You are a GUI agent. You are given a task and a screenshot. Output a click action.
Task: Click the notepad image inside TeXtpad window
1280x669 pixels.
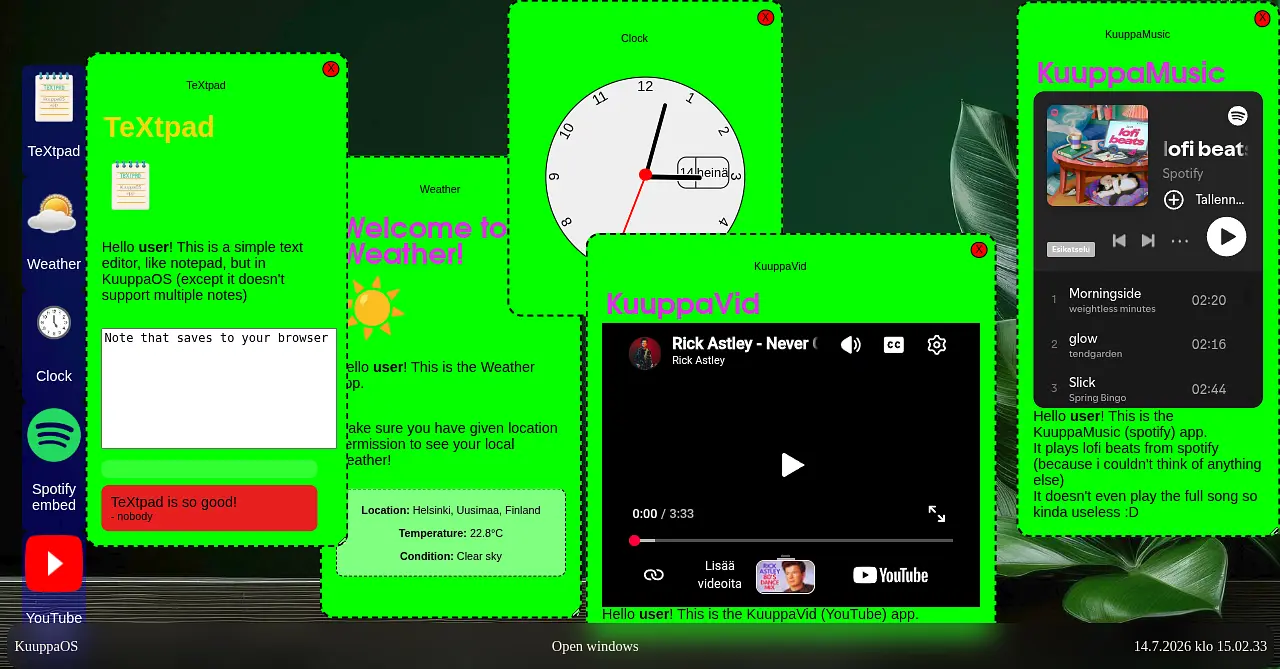click(130, 186)
